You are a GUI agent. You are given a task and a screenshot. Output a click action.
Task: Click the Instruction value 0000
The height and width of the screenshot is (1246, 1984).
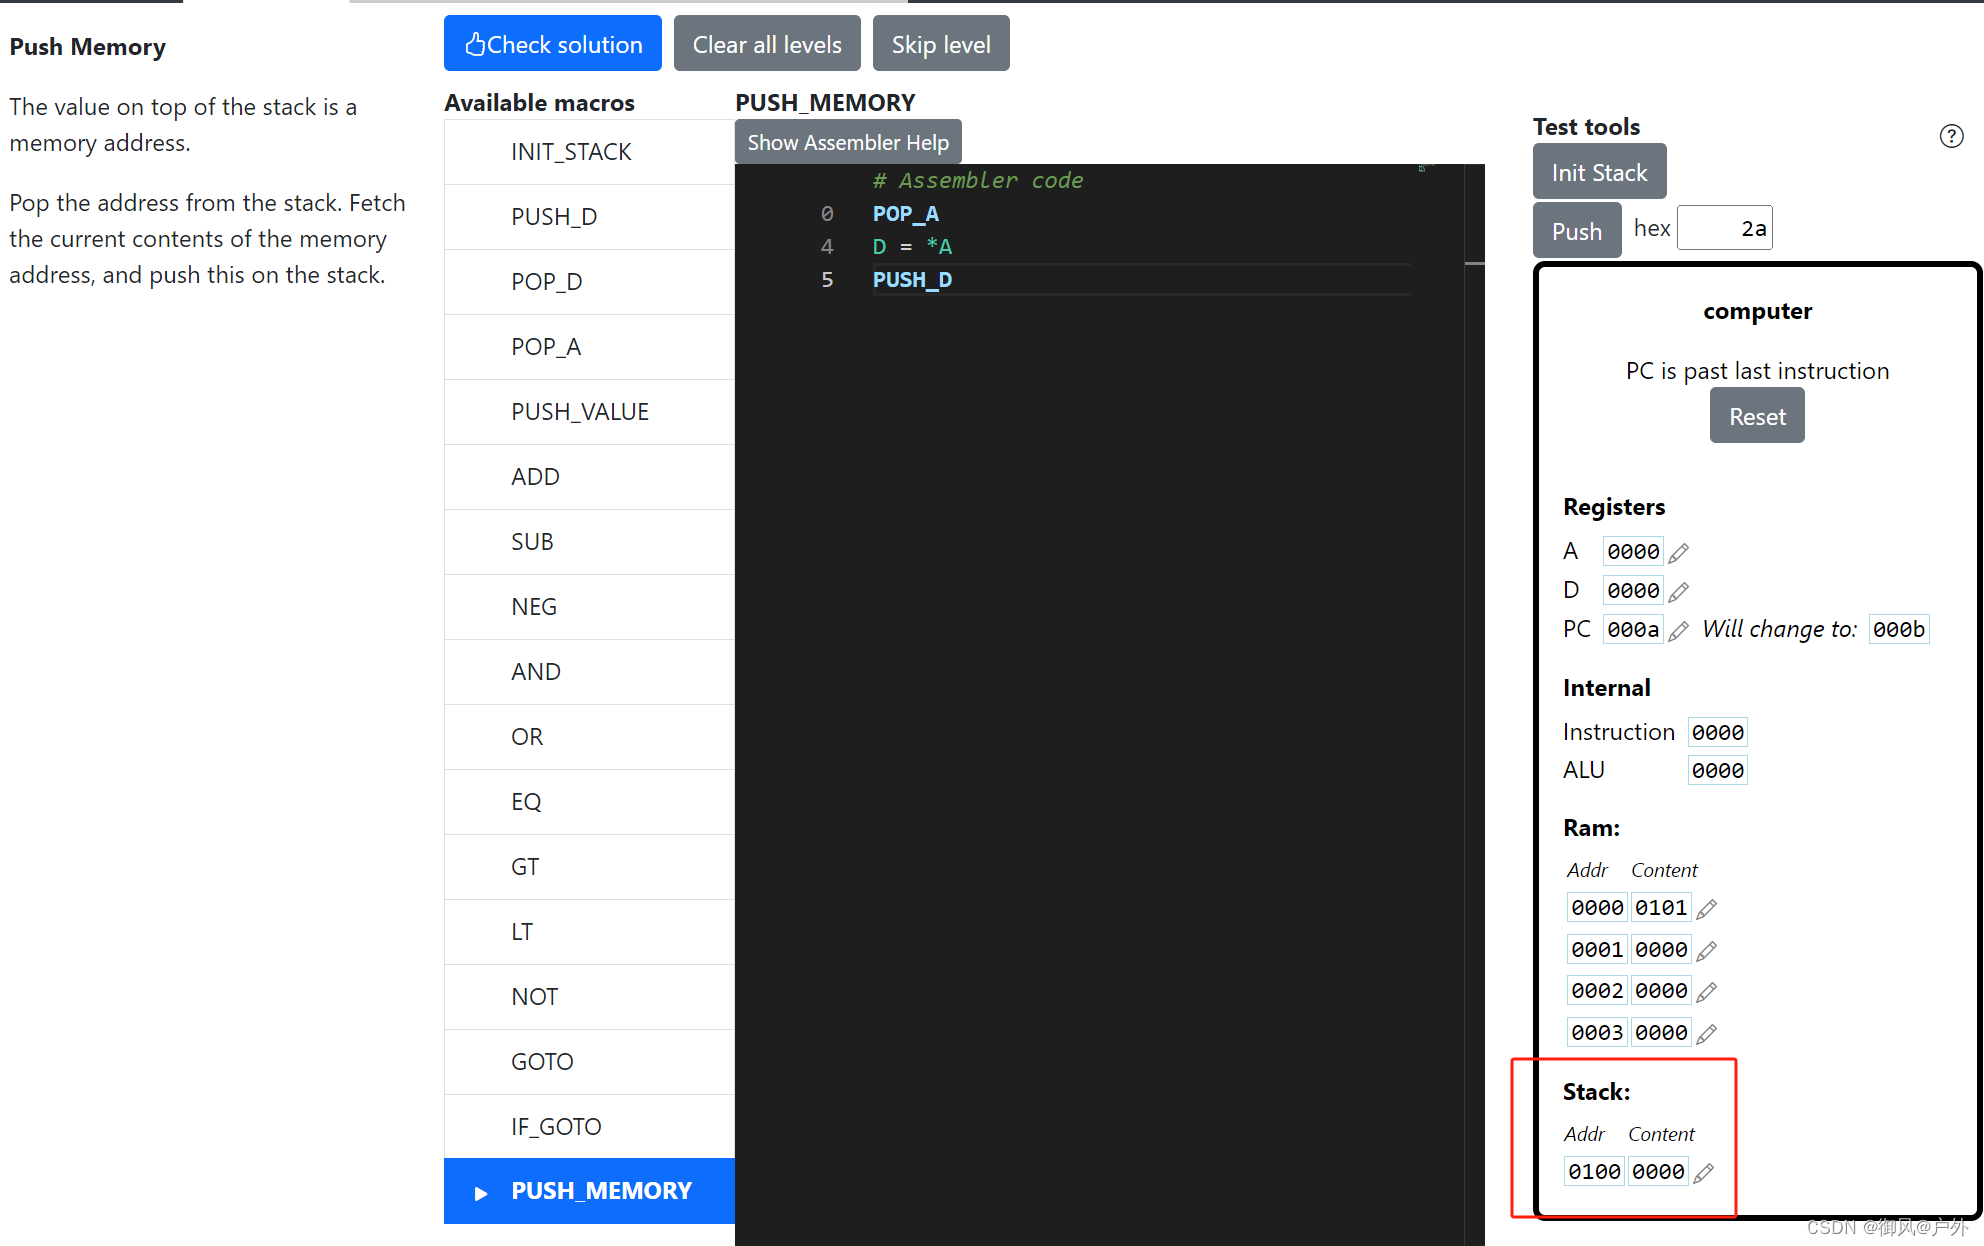tap(1717, 733)
